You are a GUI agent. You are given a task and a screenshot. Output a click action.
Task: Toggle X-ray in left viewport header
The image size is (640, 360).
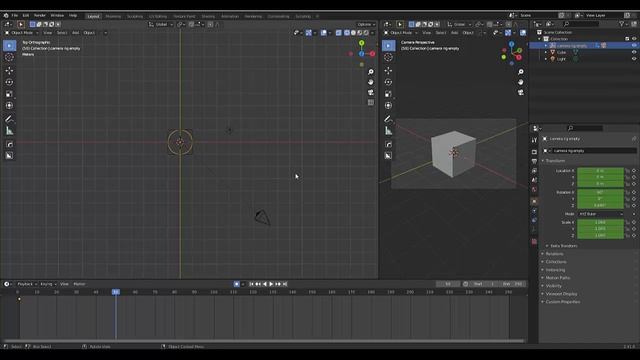point(339,33)
